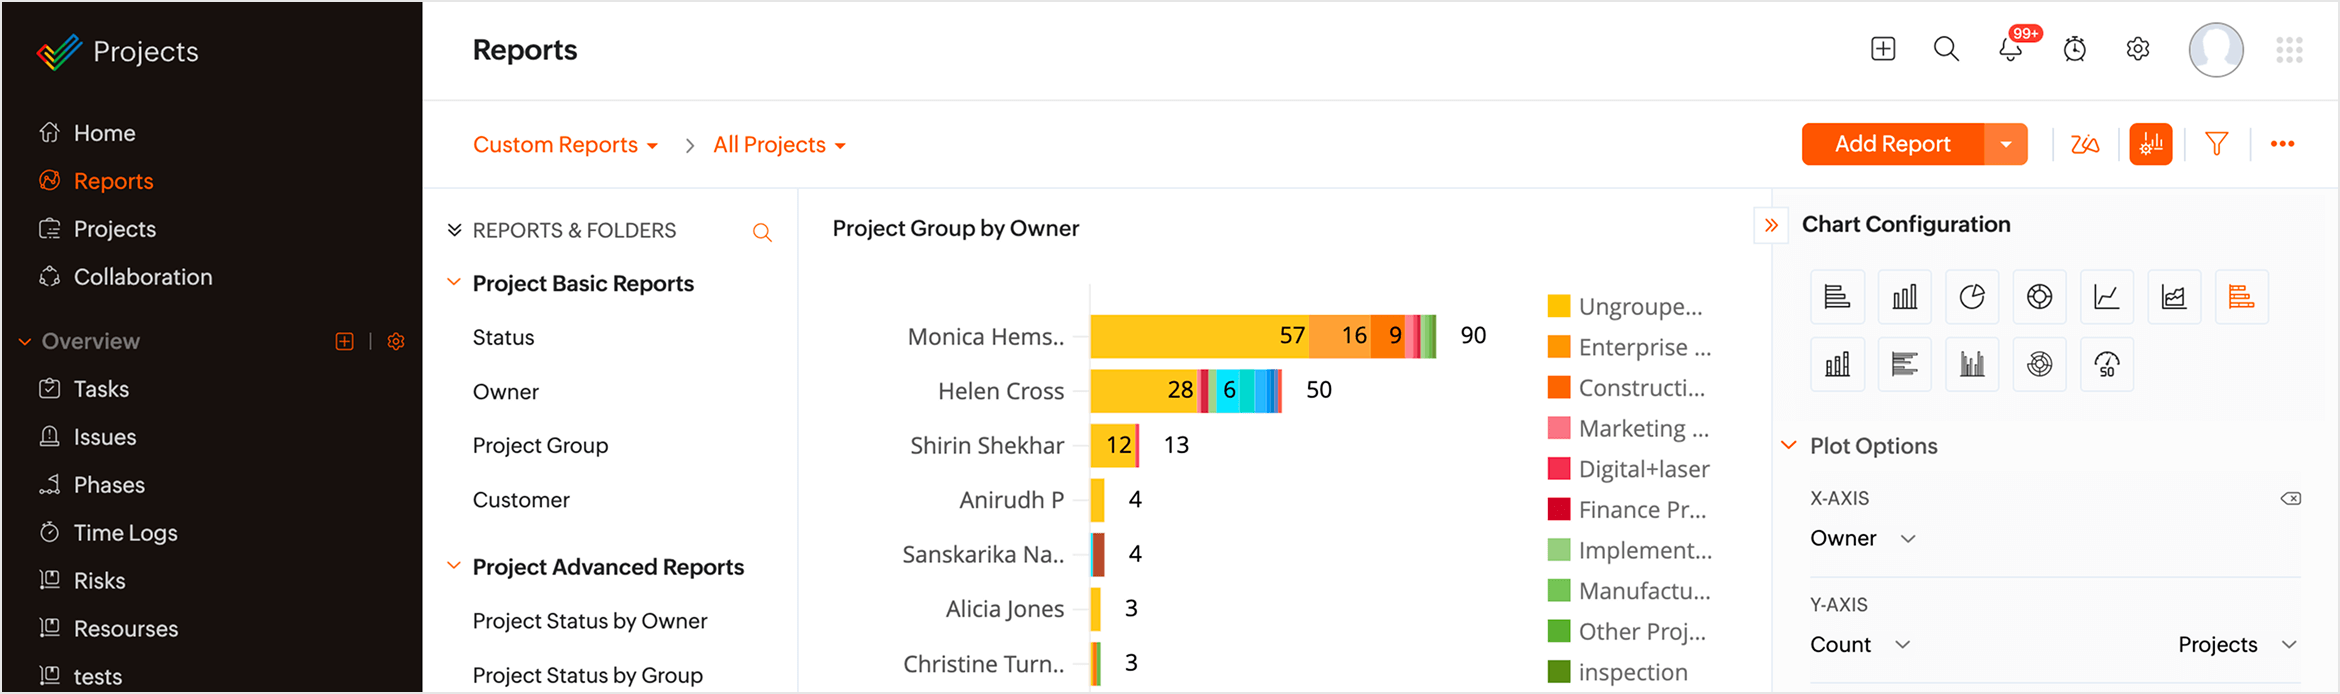Open the notifications bell
Image resolution: width=2340 pixels, height=694 pixels.
2011,49
